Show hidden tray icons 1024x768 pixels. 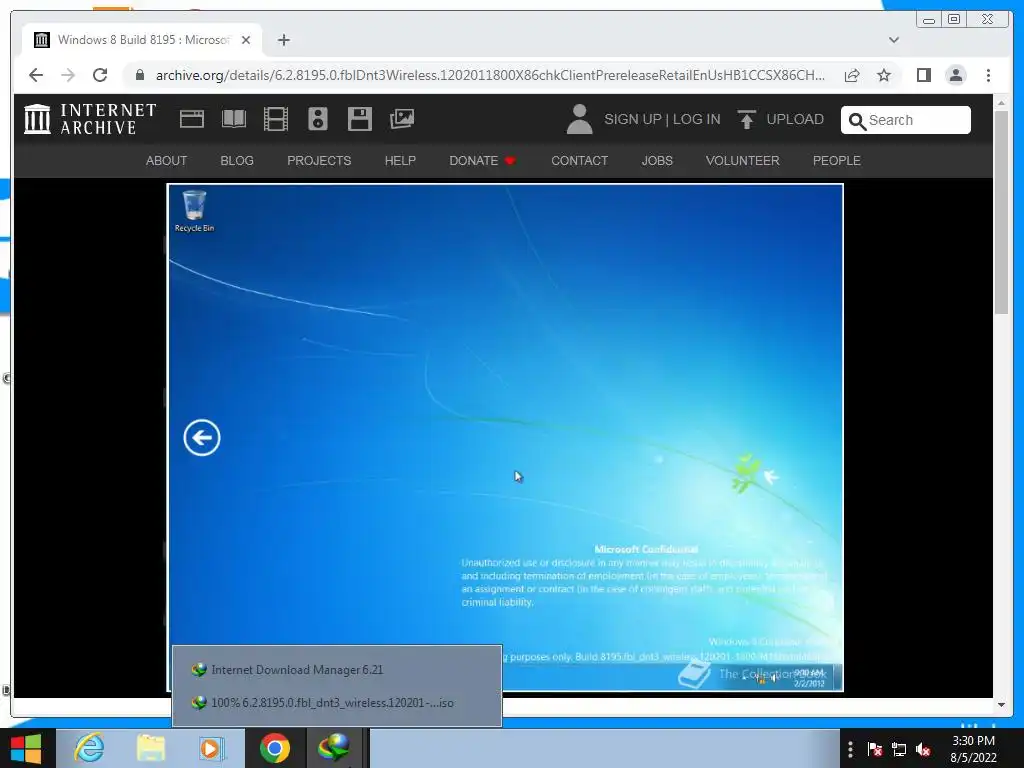(x=850, y=749)
